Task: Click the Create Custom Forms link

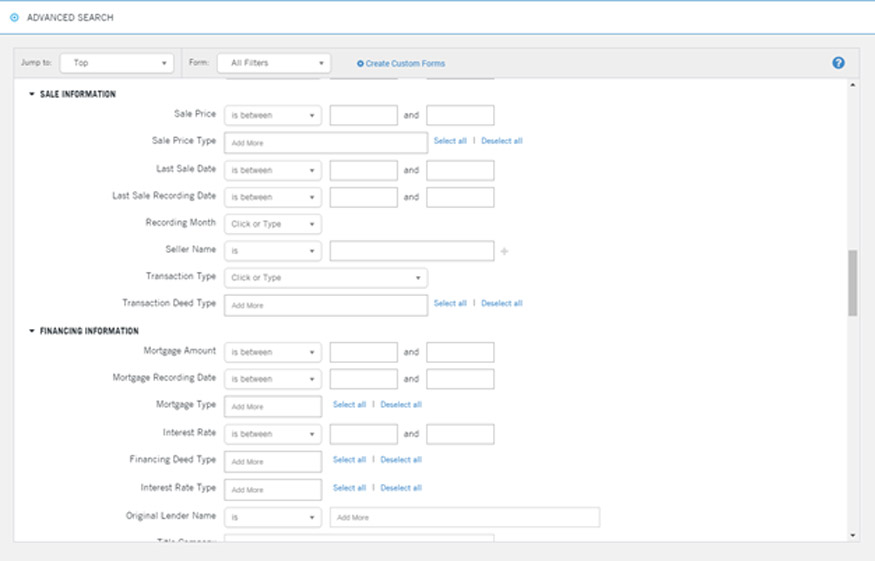Action: [401, 64]
